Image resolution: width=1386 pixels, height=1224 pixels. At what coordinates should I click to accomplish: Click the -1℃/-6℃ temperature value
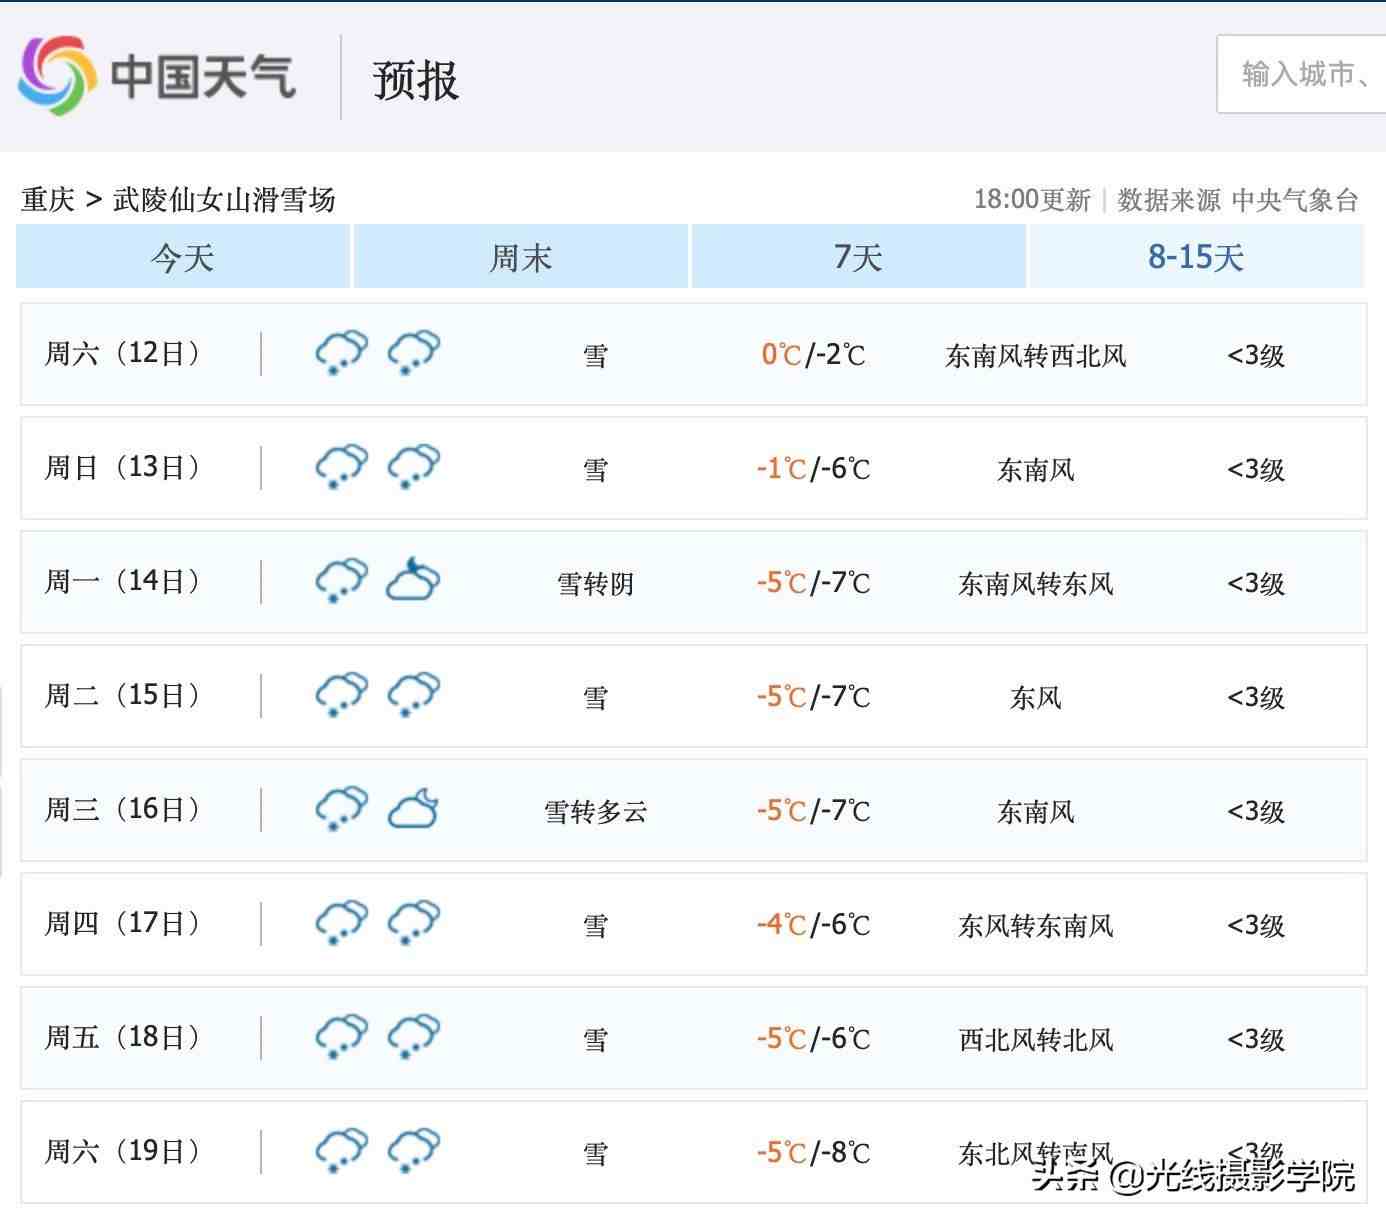813,469
